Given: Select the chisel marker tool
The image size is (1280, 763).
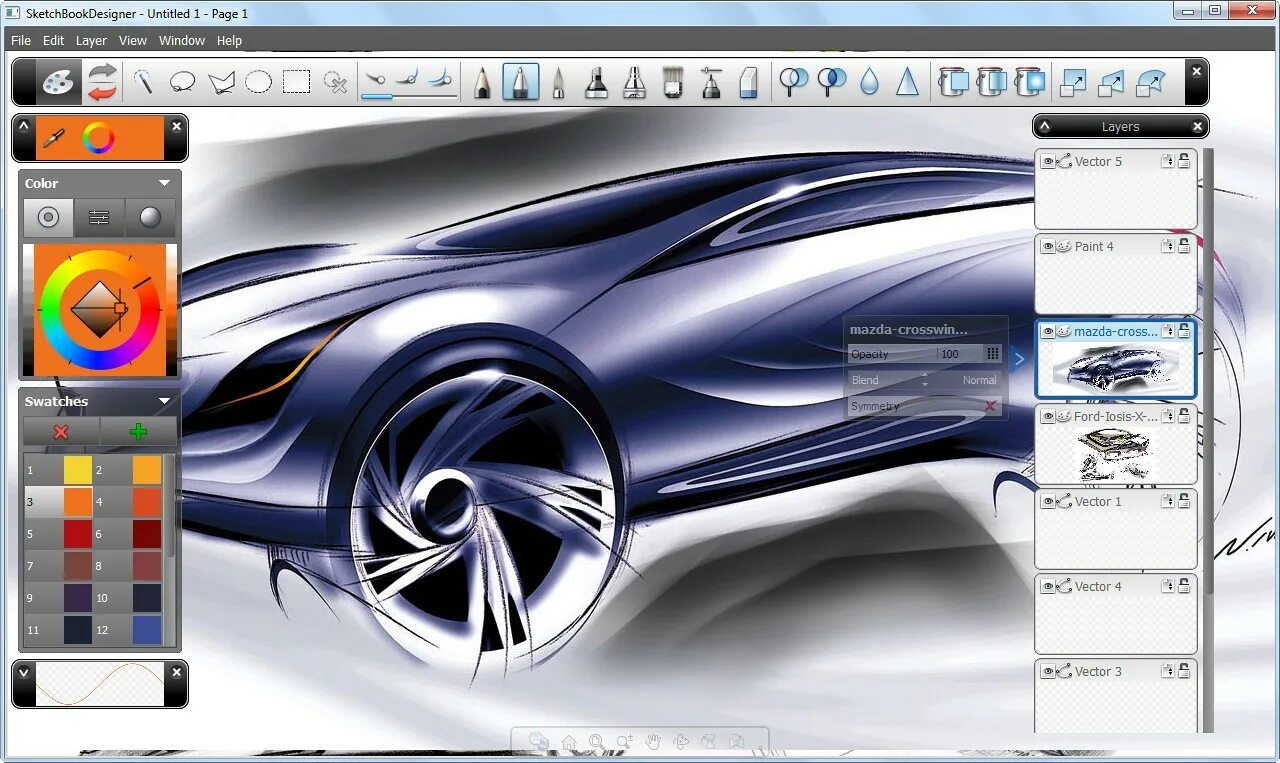Looking at the screenshot, I should 596,82.
